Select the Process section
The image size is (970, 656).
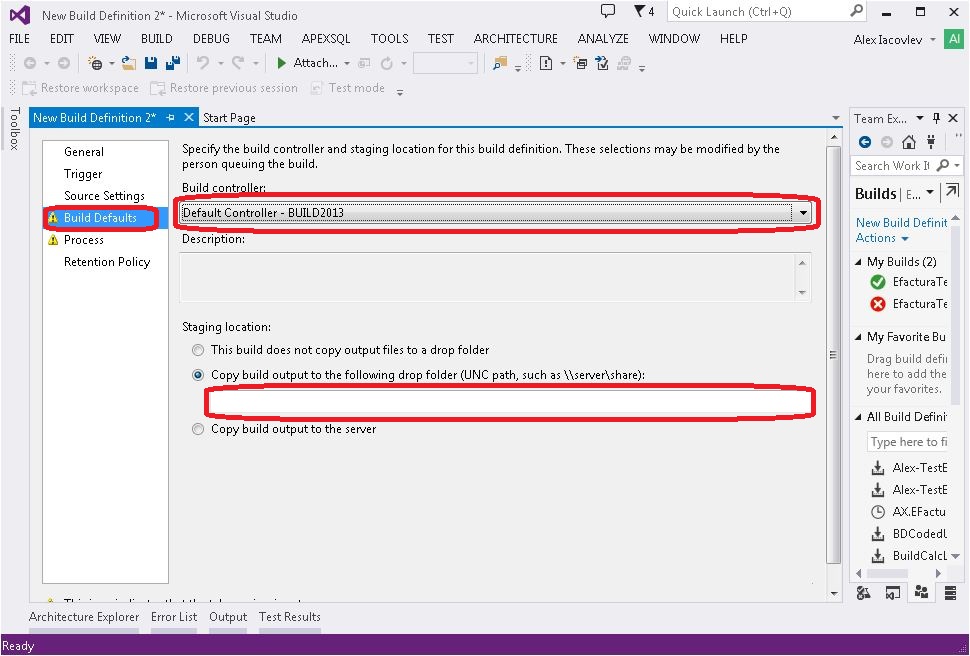tap(84, 240)
